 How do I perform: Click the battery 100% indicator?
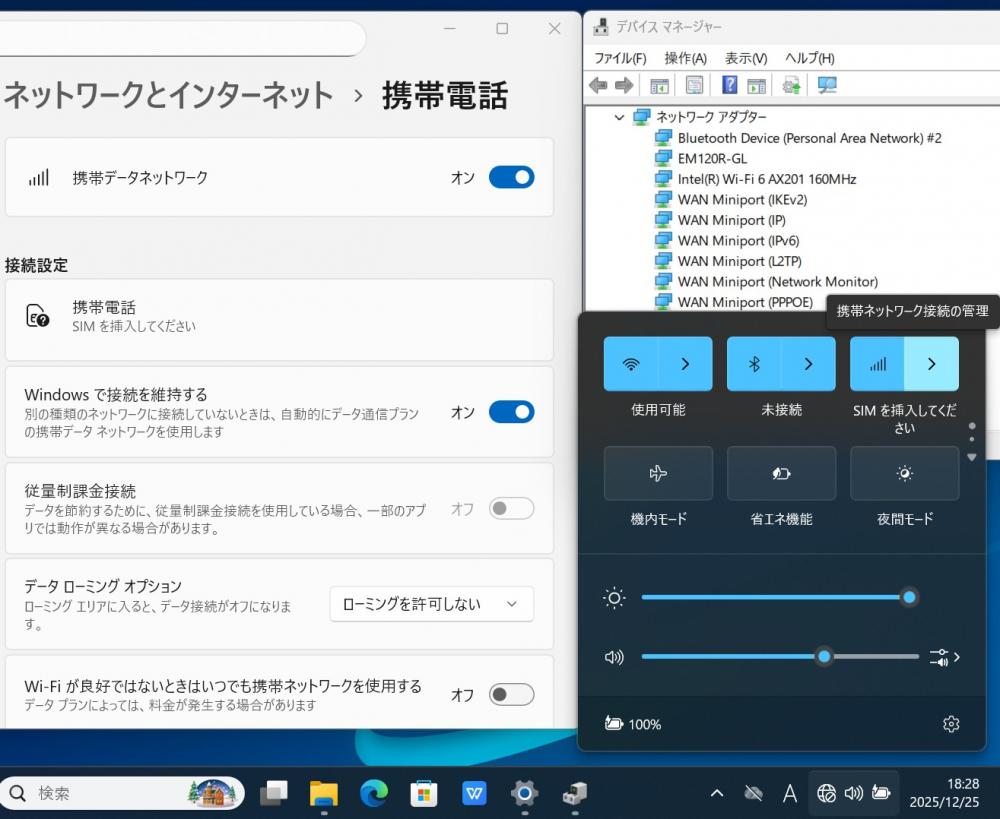pyautogui.click(x=634, y=724)
